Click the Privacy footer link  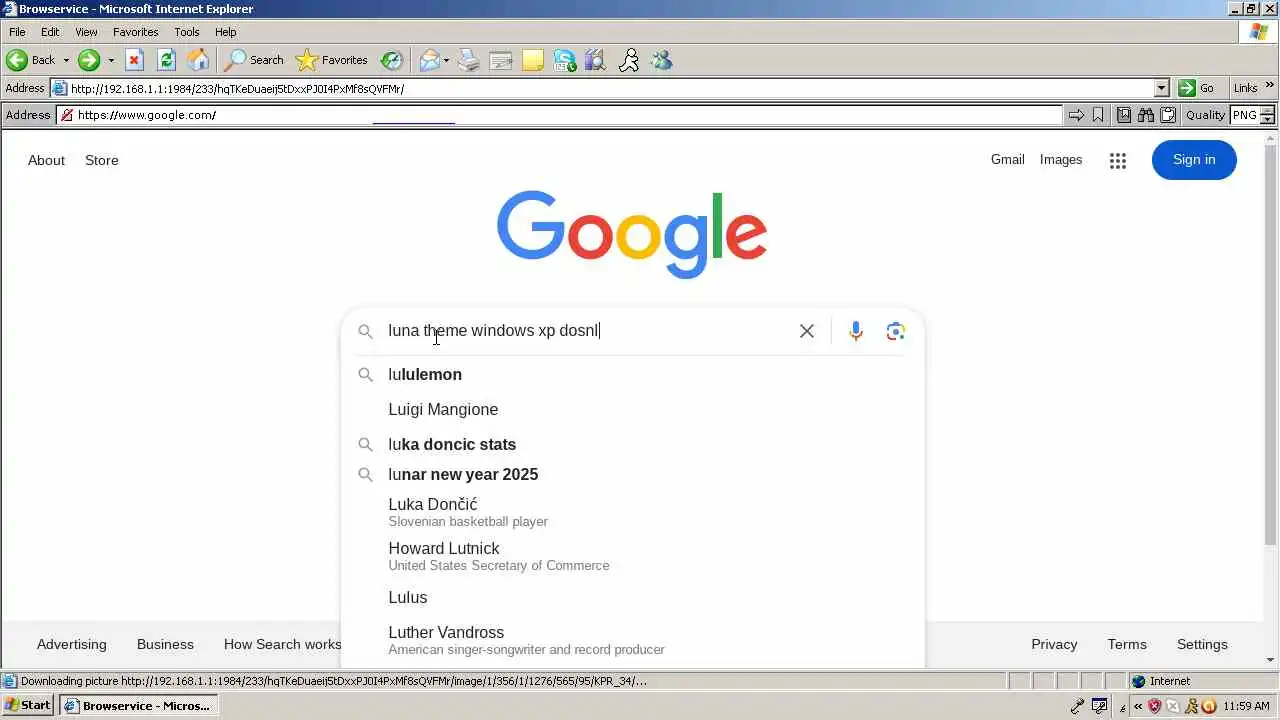[x=1054, y=644]
